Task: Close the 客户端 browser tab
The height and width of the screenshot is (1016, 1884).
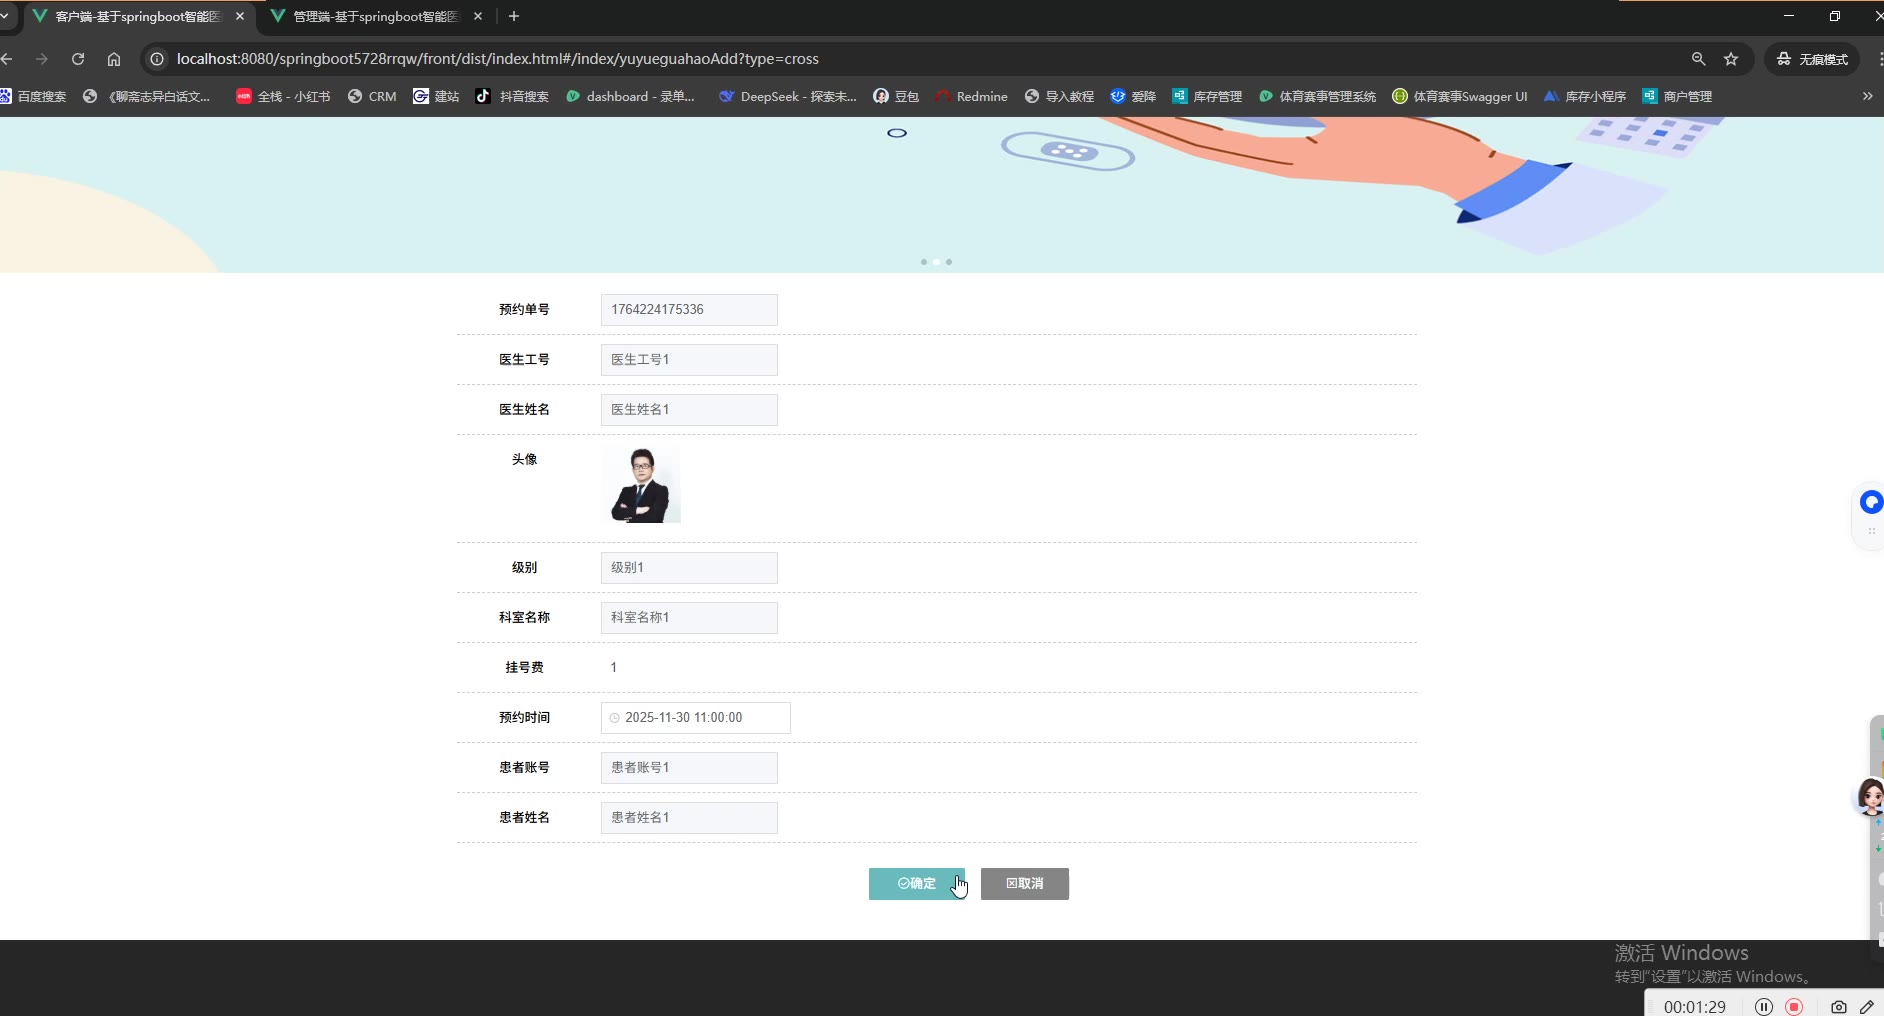Action: click(x=240, y=16)
